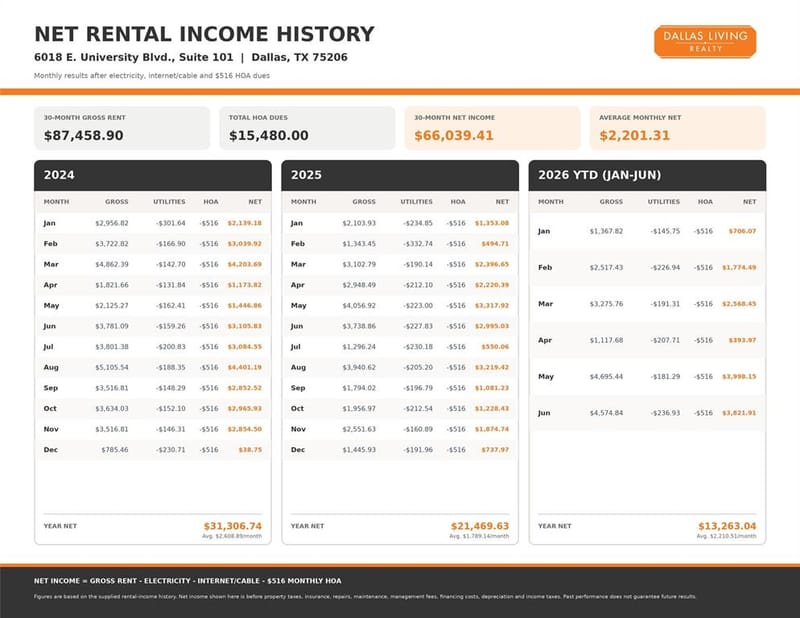Select the "NET RENTAL INCOME HISTORY" title
This screenshot has height=618, width=800.
point(205,34)
